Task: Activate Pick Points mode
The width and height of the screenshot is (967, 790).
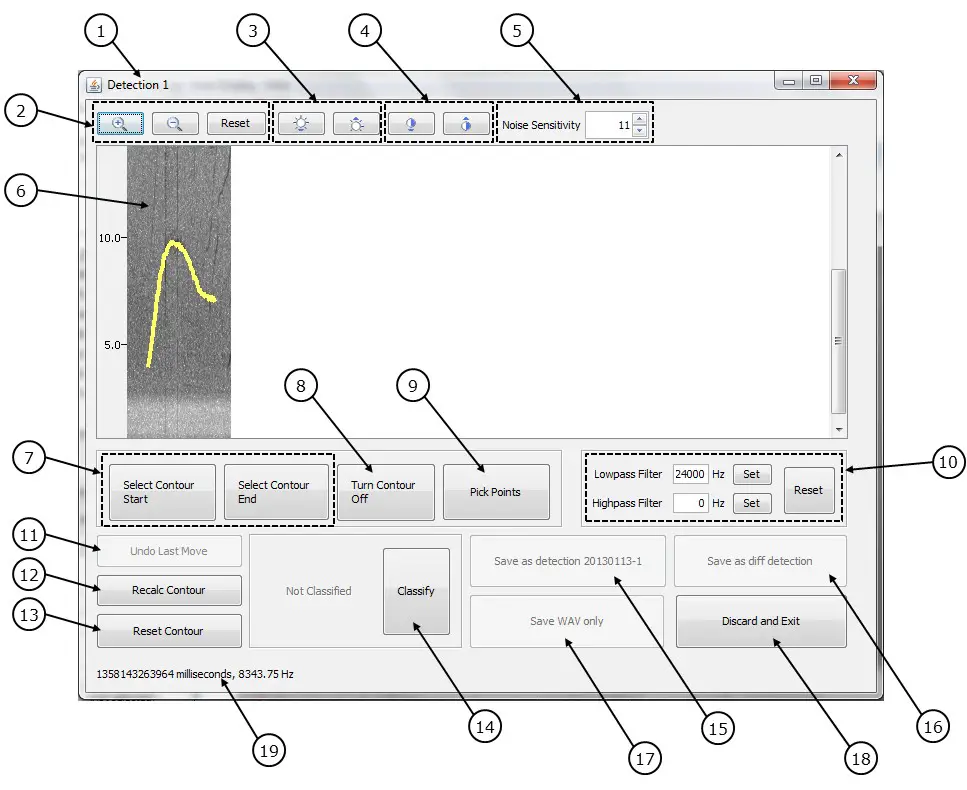Action: pyautogui.click(x=496, y=491)
